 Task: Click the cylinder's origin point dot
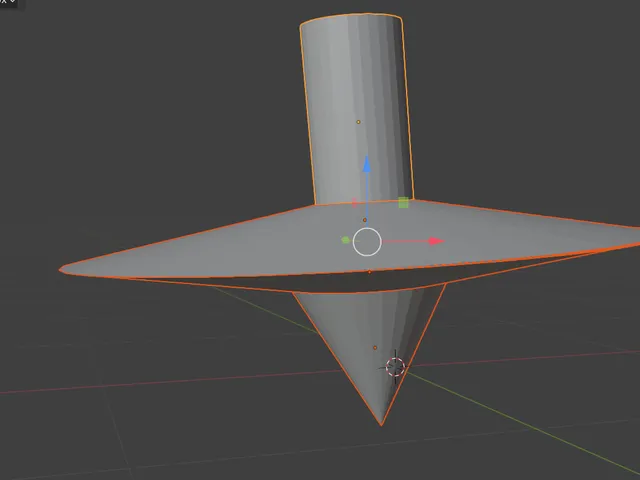click(358, 122)
